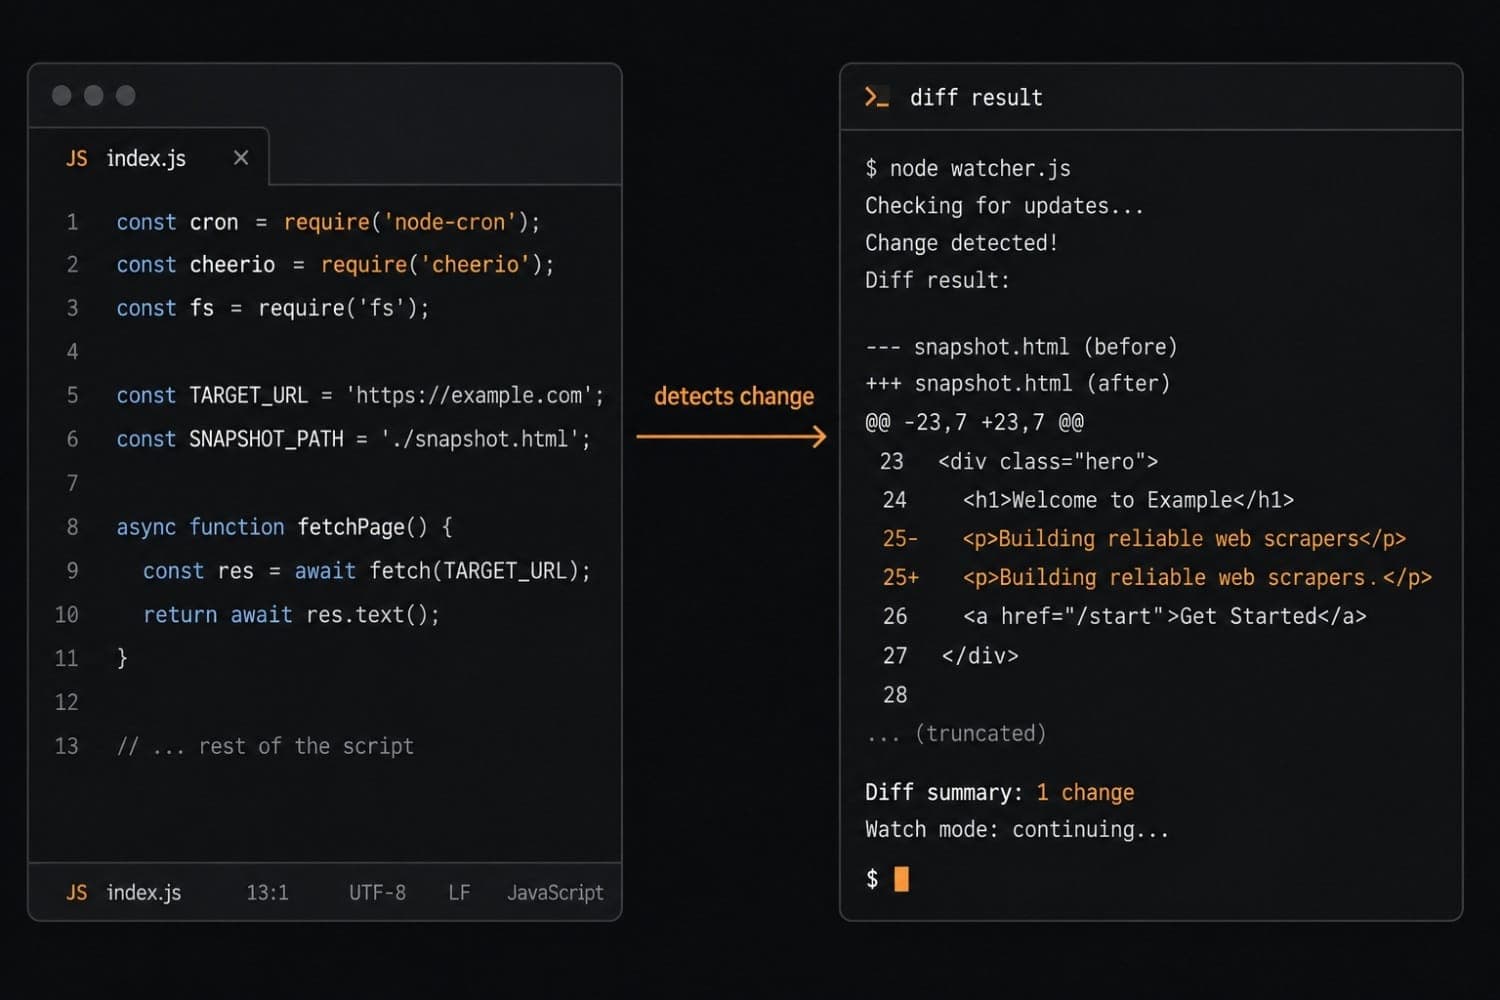
Task: Click second gray window control dot
Action: pos(94,95)
